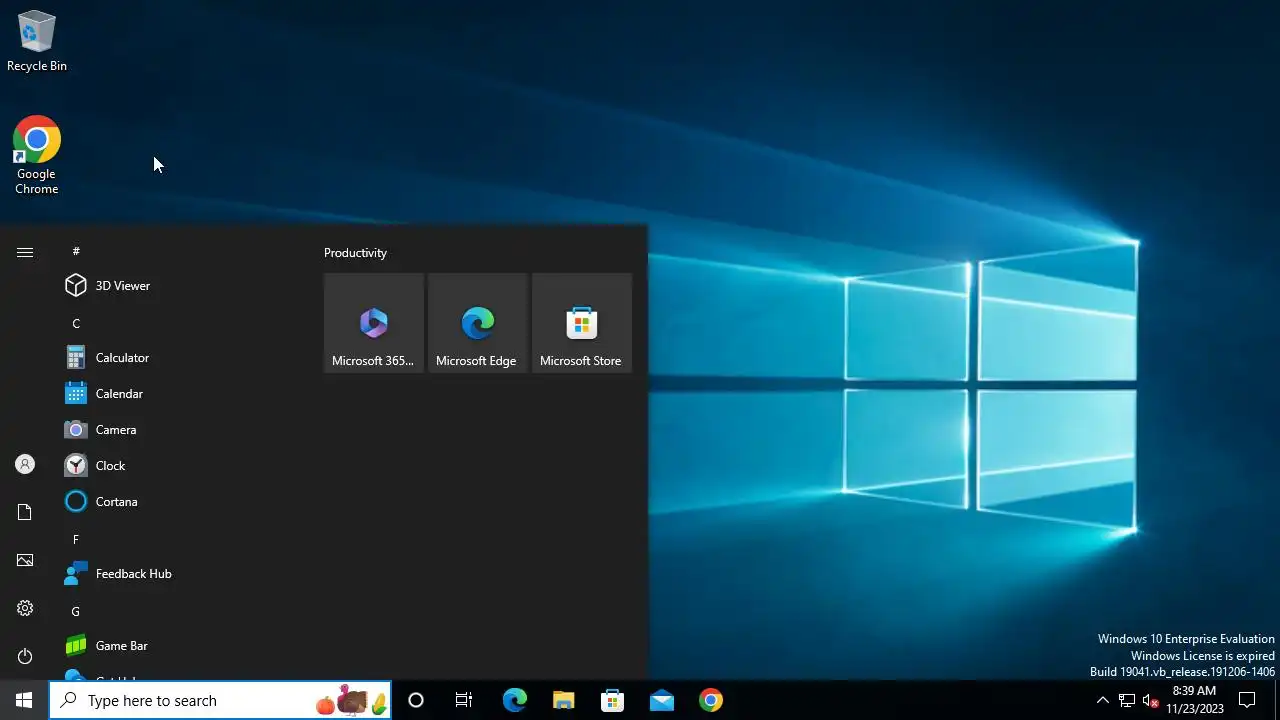
Task: Click the search highlights vegetable illustration
Action: [352, 700]
